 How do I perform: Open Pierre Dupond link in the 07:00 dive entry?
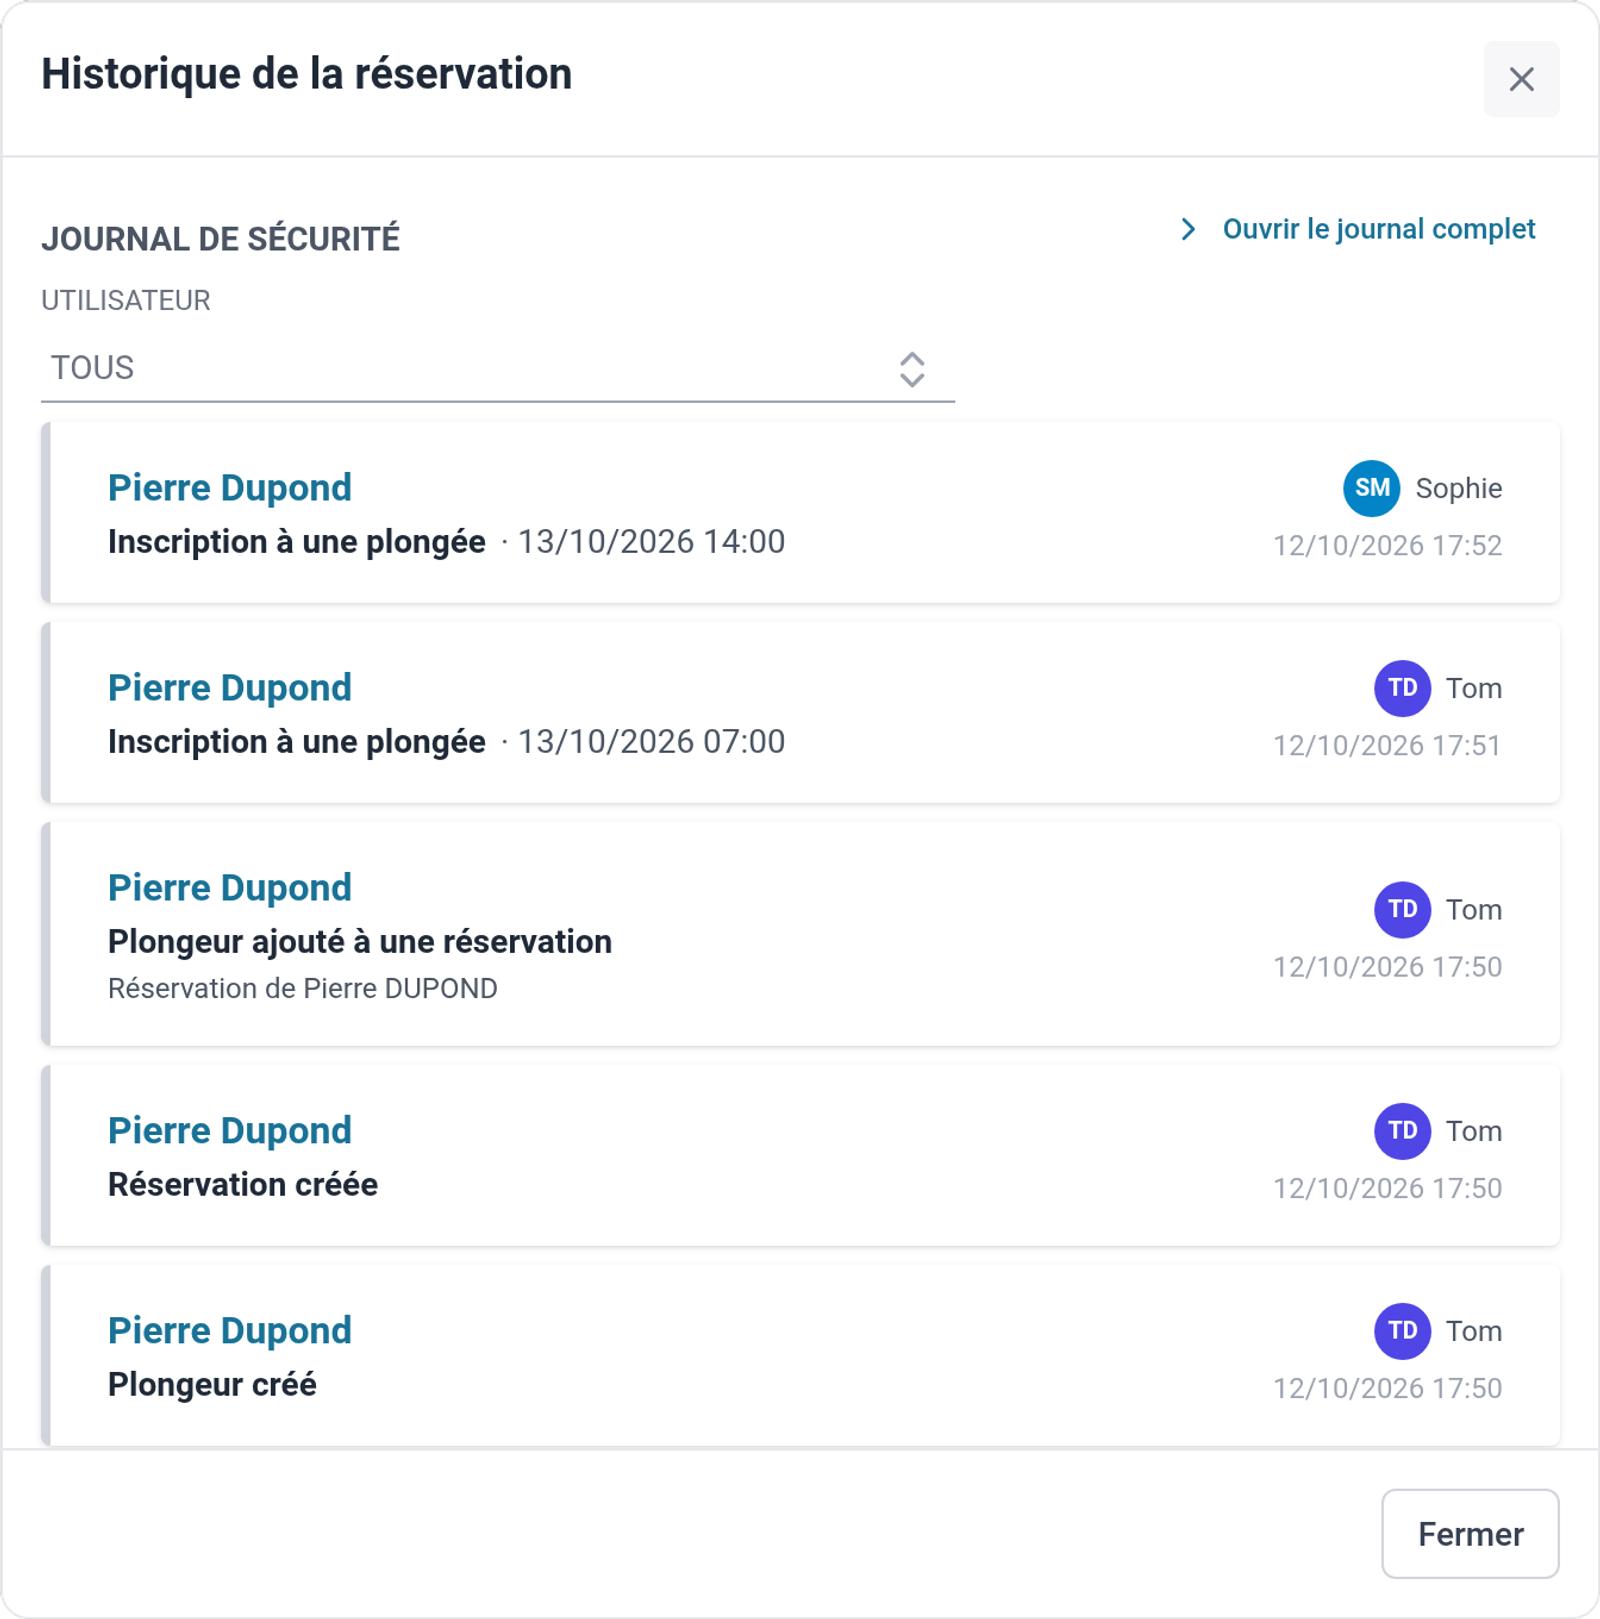pyautogui.click(x=230, y=688)
